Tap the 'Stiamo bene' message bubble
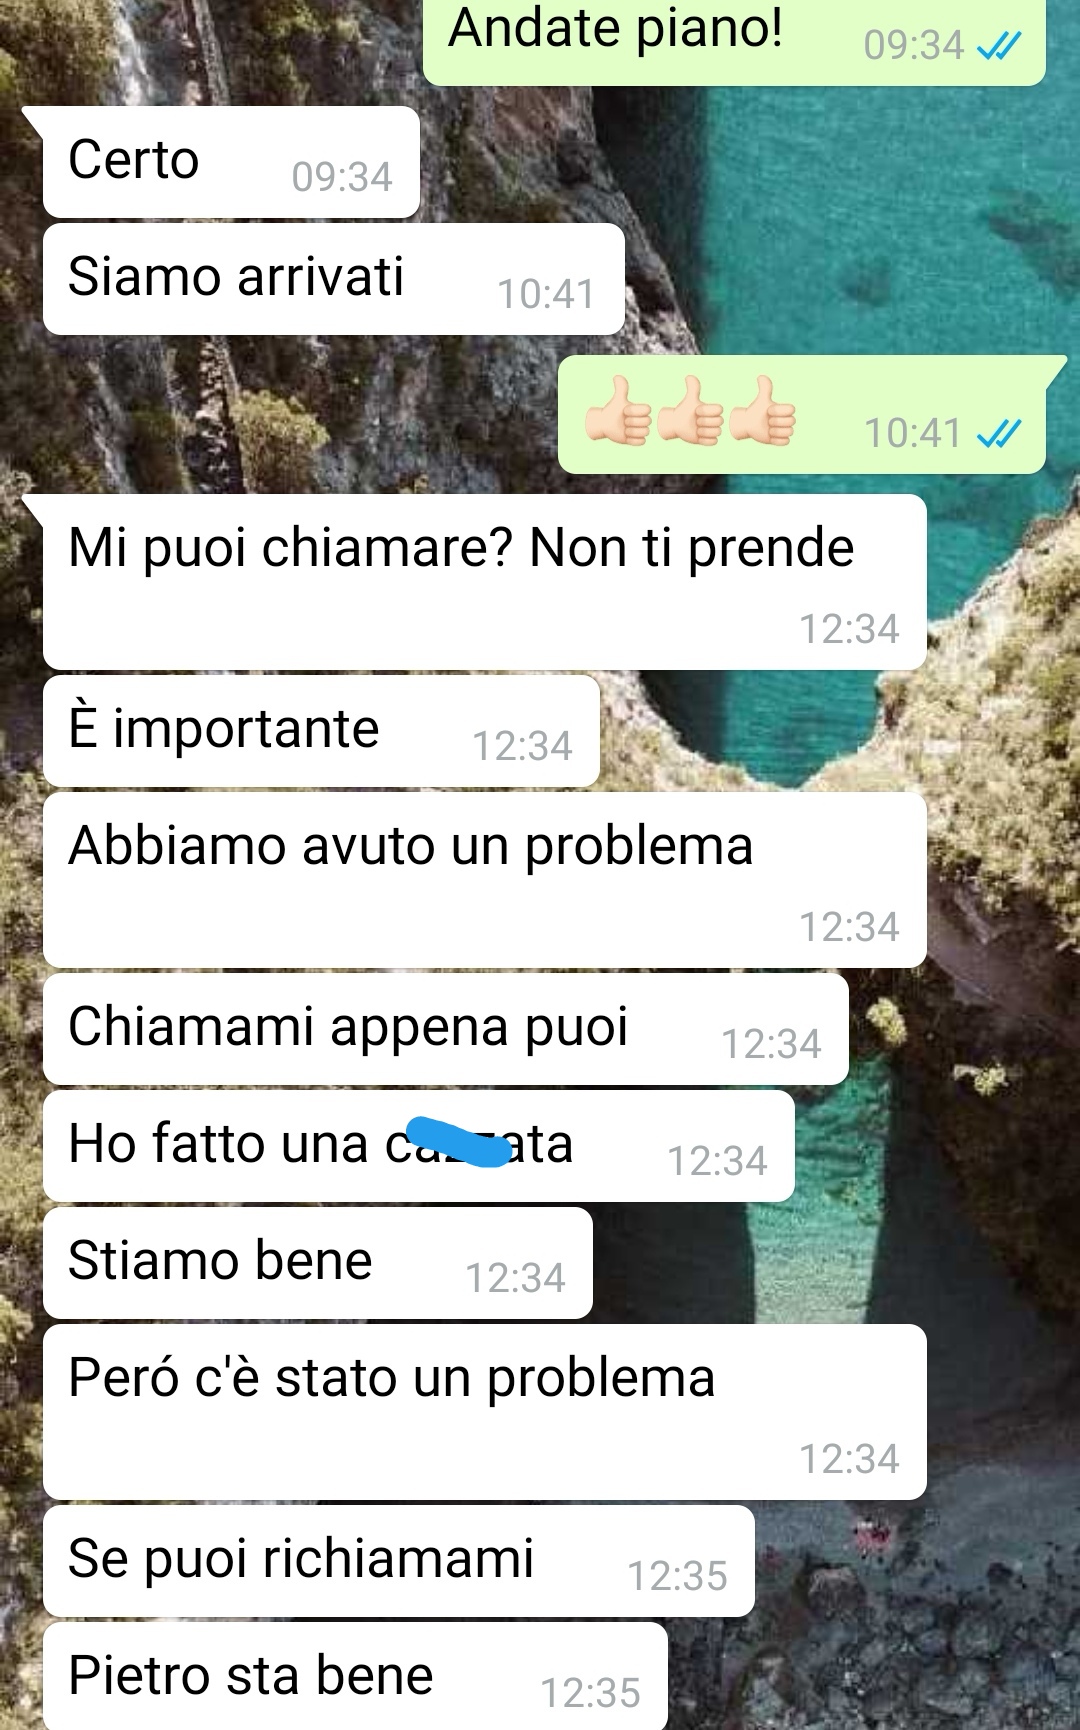 [318, 1263]
